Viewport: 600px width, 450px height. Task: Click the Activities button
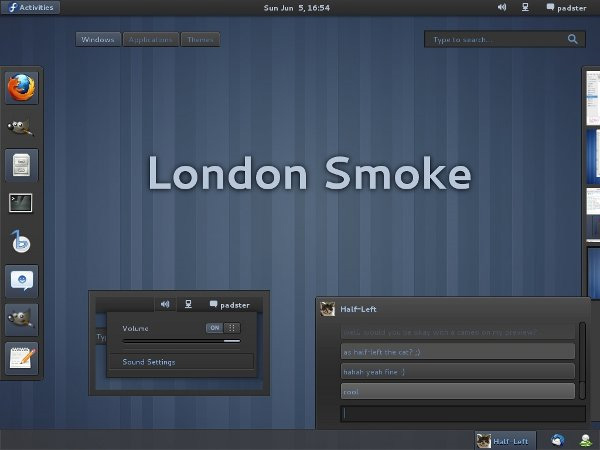click(x=31, y=7)
